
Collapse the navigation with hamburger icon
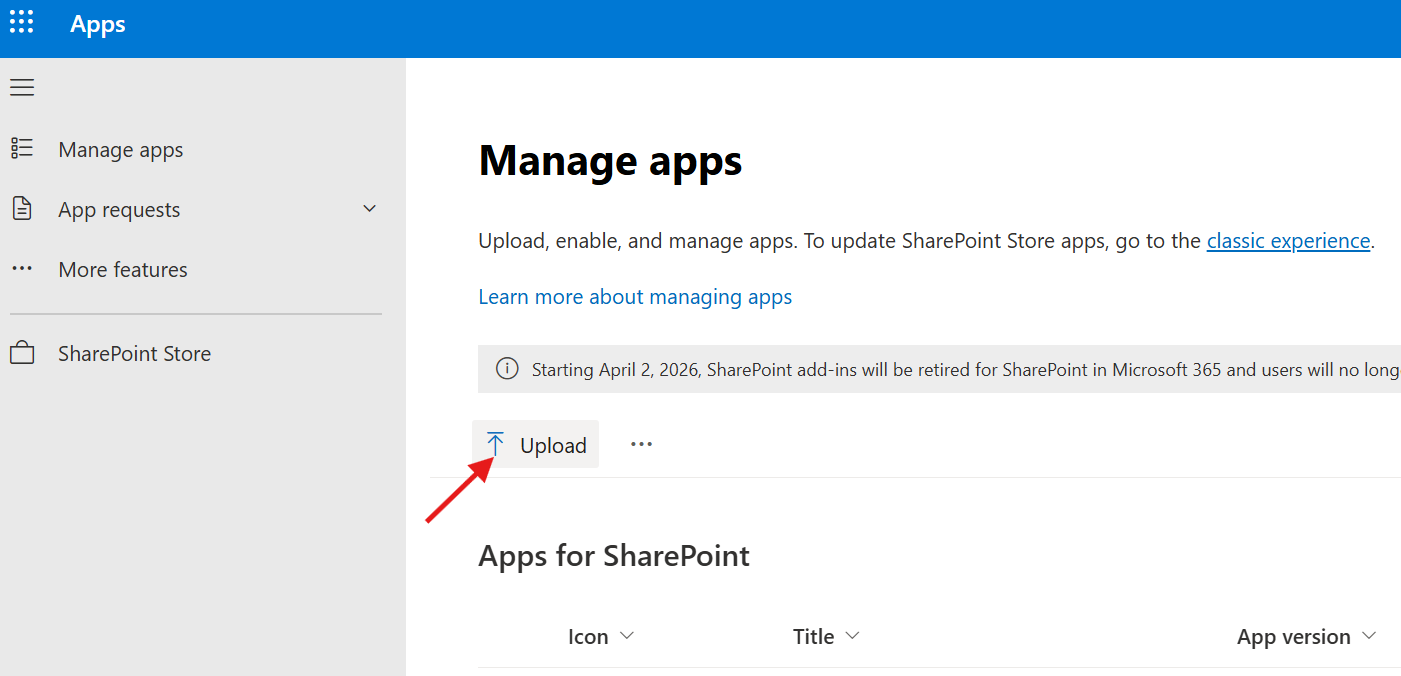tap(22, 88)
